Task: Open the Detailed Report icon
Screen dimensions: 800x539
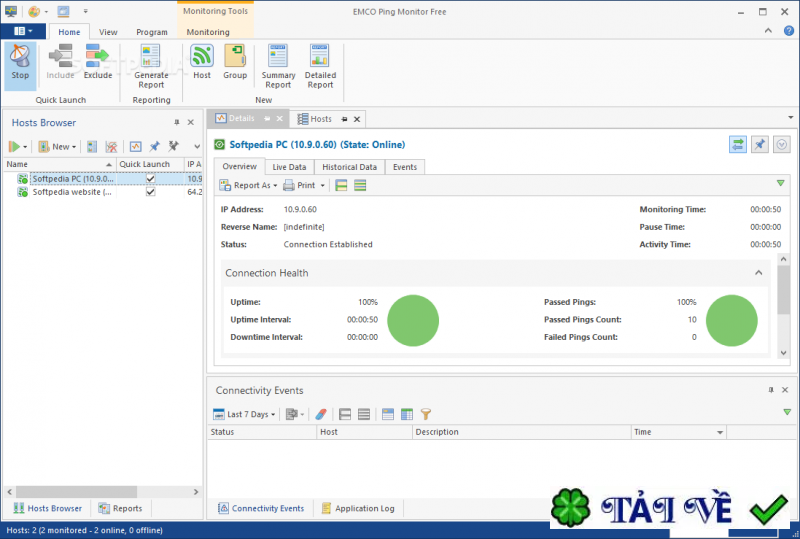Action: click(x=320, y=62)
